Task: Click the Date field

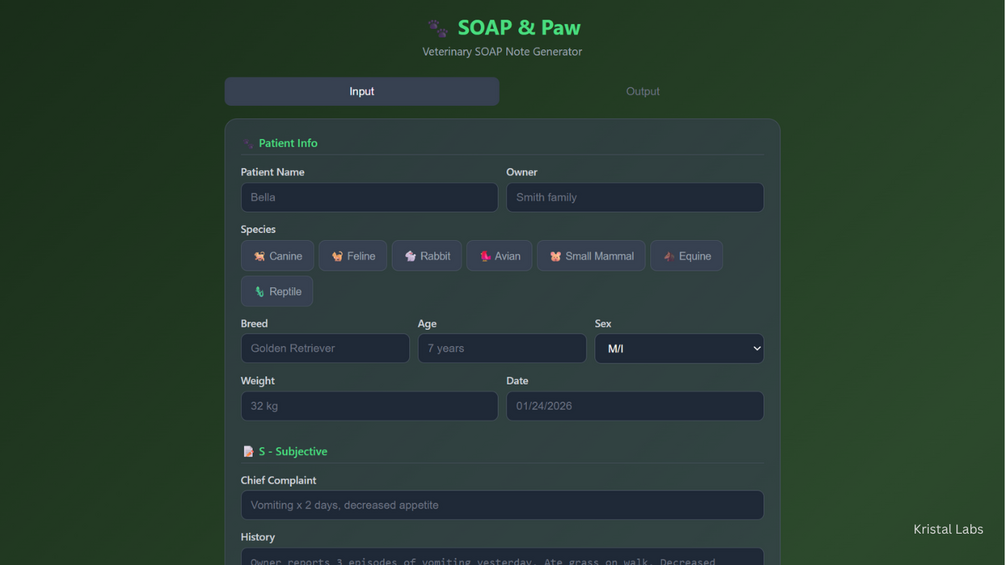Action: point(634,406)
